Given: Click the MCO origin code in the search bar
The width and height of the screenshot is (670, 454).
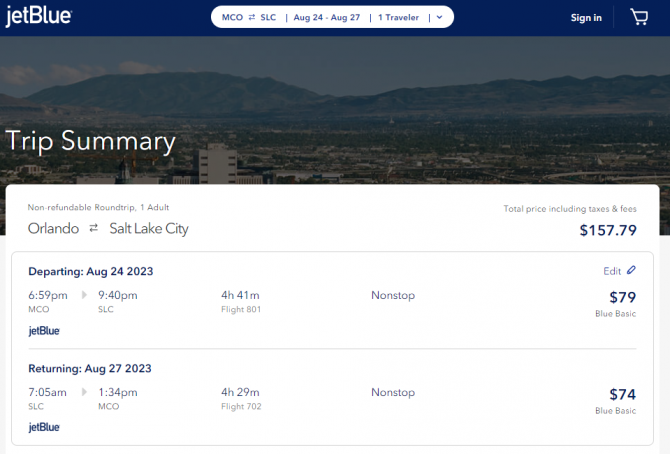Looking at the screenshot, I should coord(232,18).
